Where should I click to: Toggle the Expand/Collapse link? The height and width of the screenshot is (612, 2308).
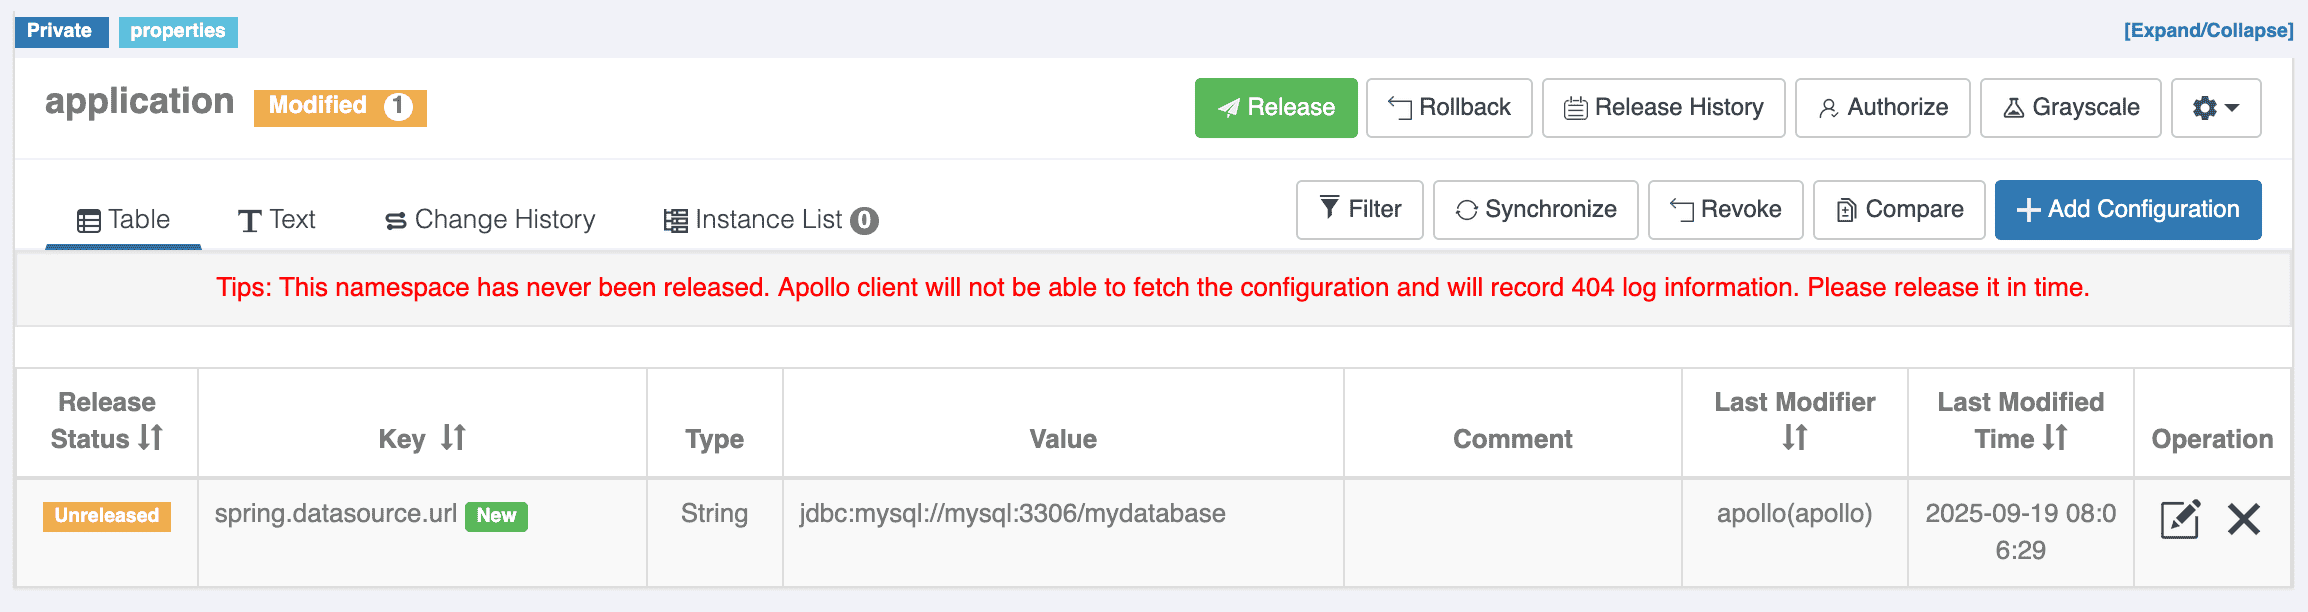click(x=2208, y=31)
